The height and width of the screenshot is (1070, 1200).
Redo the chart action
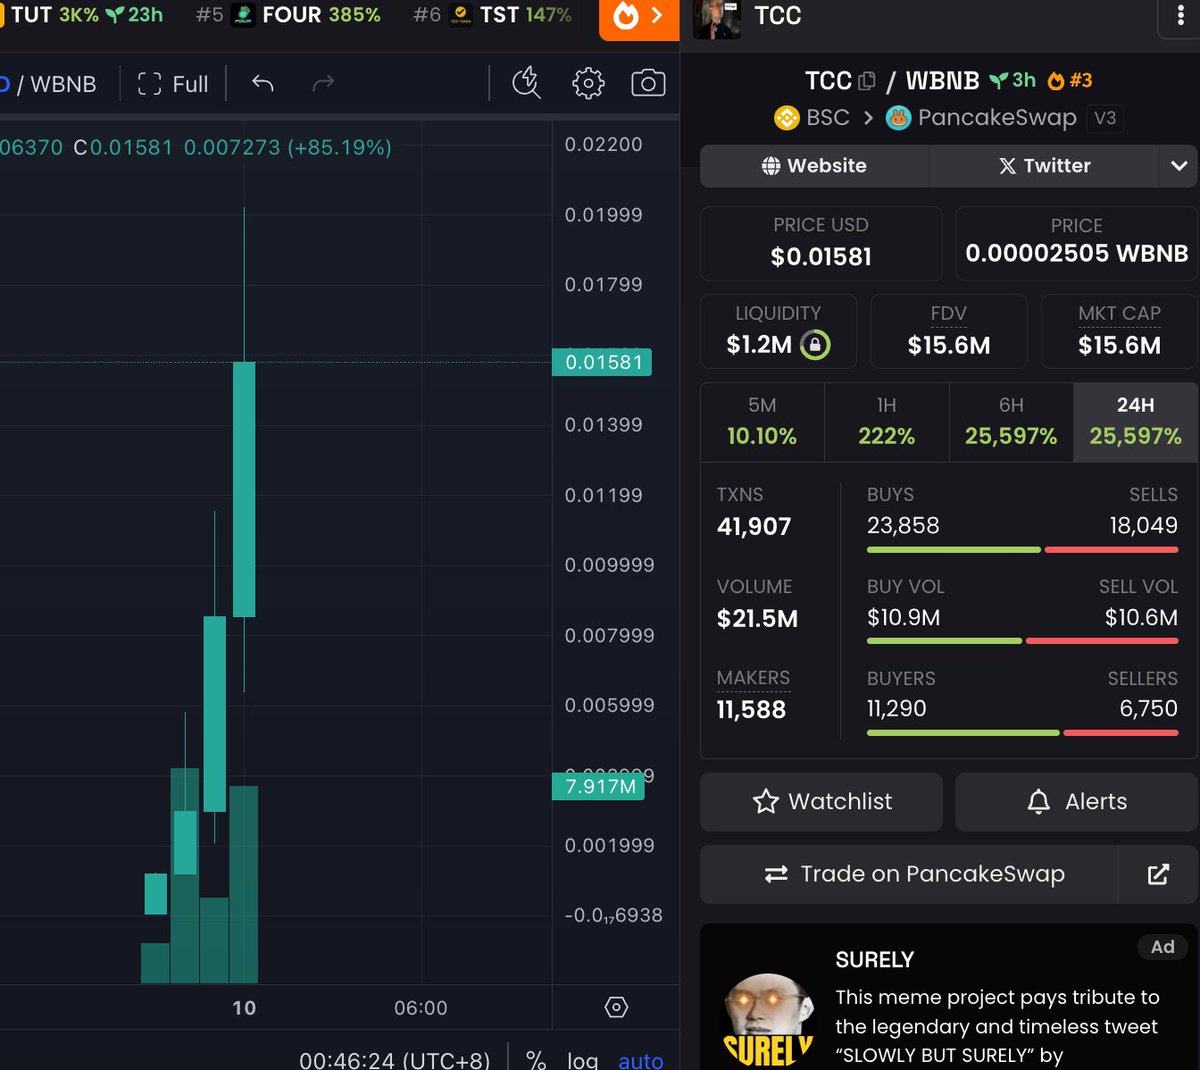(323, 83)
